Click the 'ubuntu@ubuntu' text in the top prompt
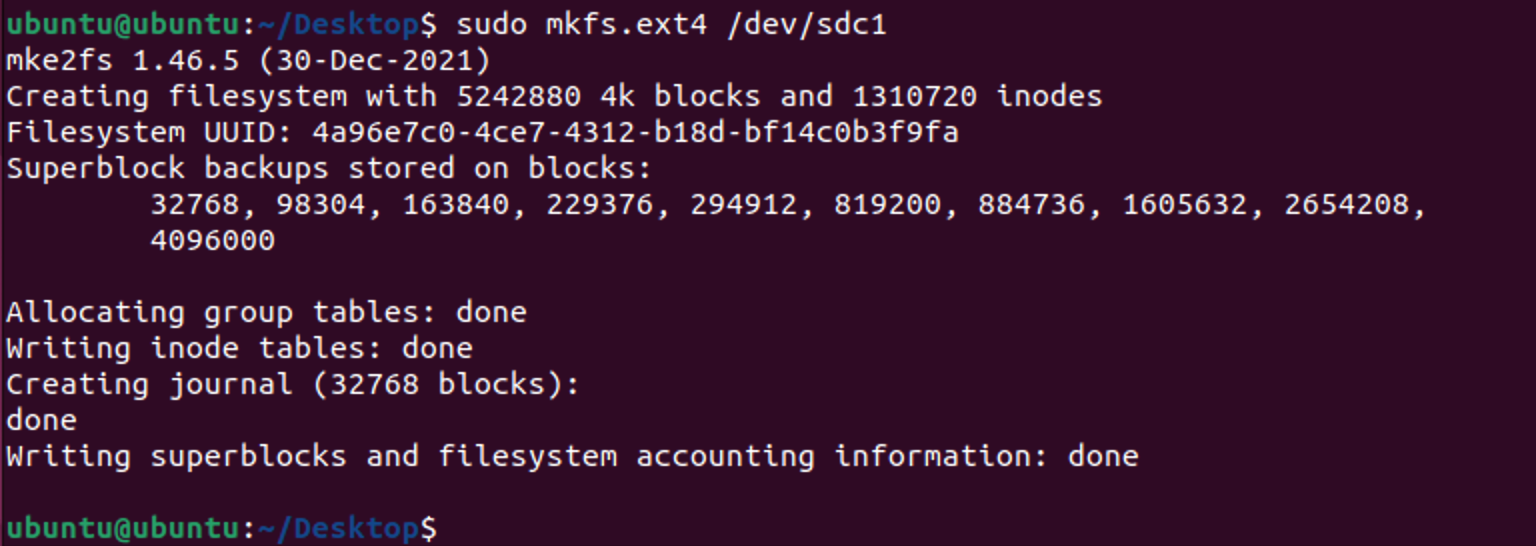1536x546 pixels. 122,25
